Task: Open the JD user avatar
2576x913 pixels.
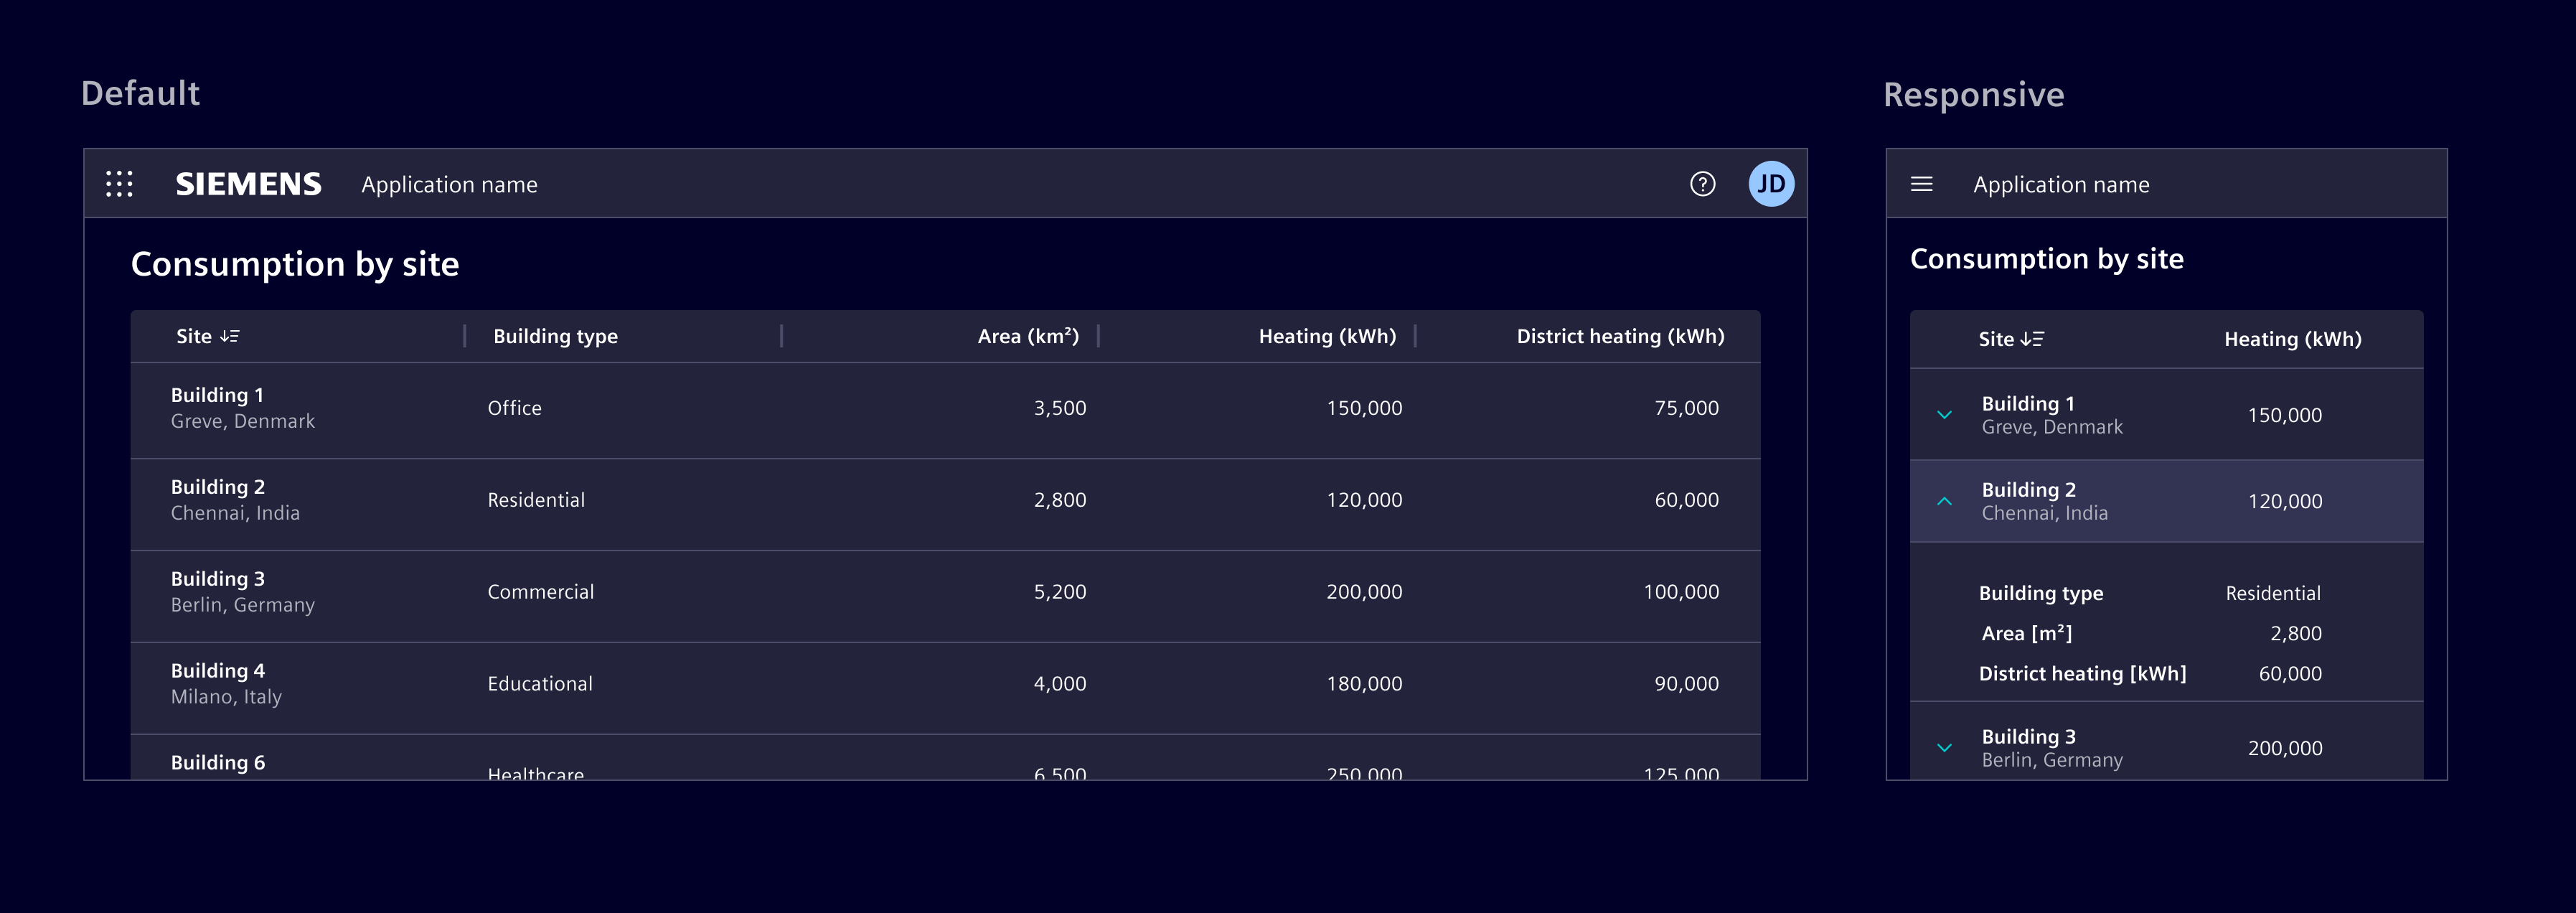Action: [x=1771, y=184]
